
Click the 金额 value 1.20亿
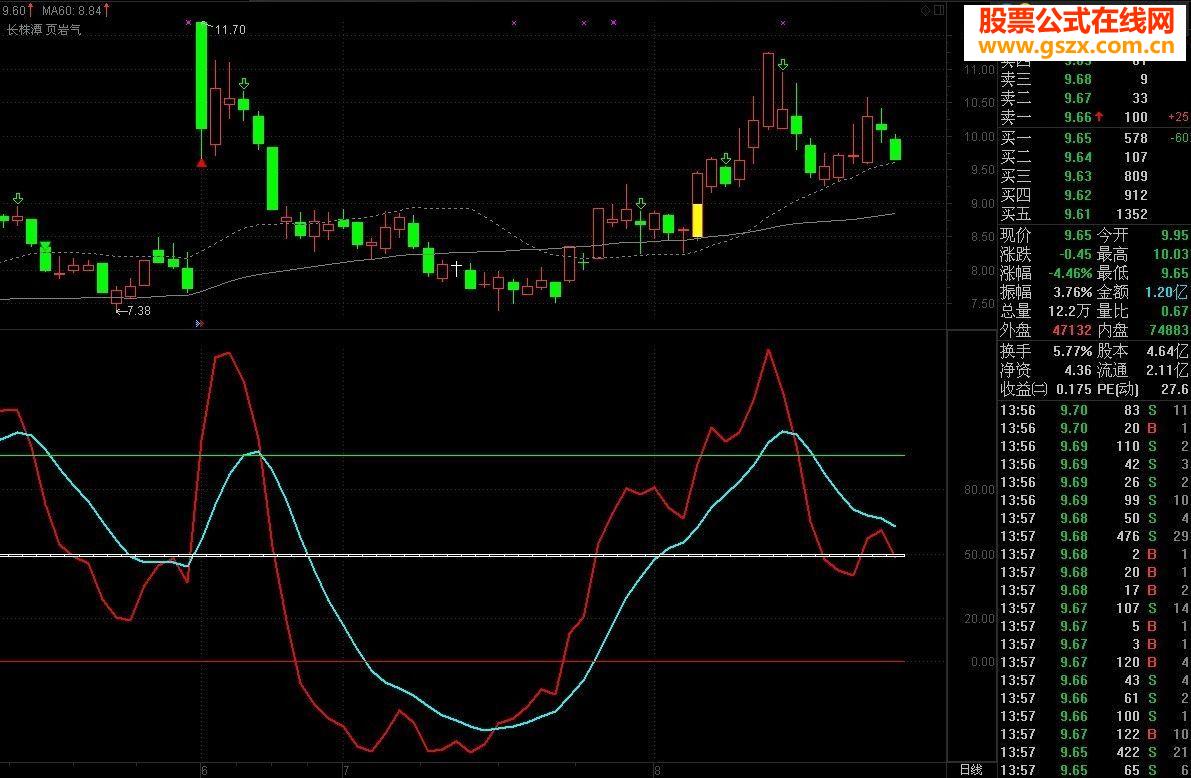[x=1167, y=292]
